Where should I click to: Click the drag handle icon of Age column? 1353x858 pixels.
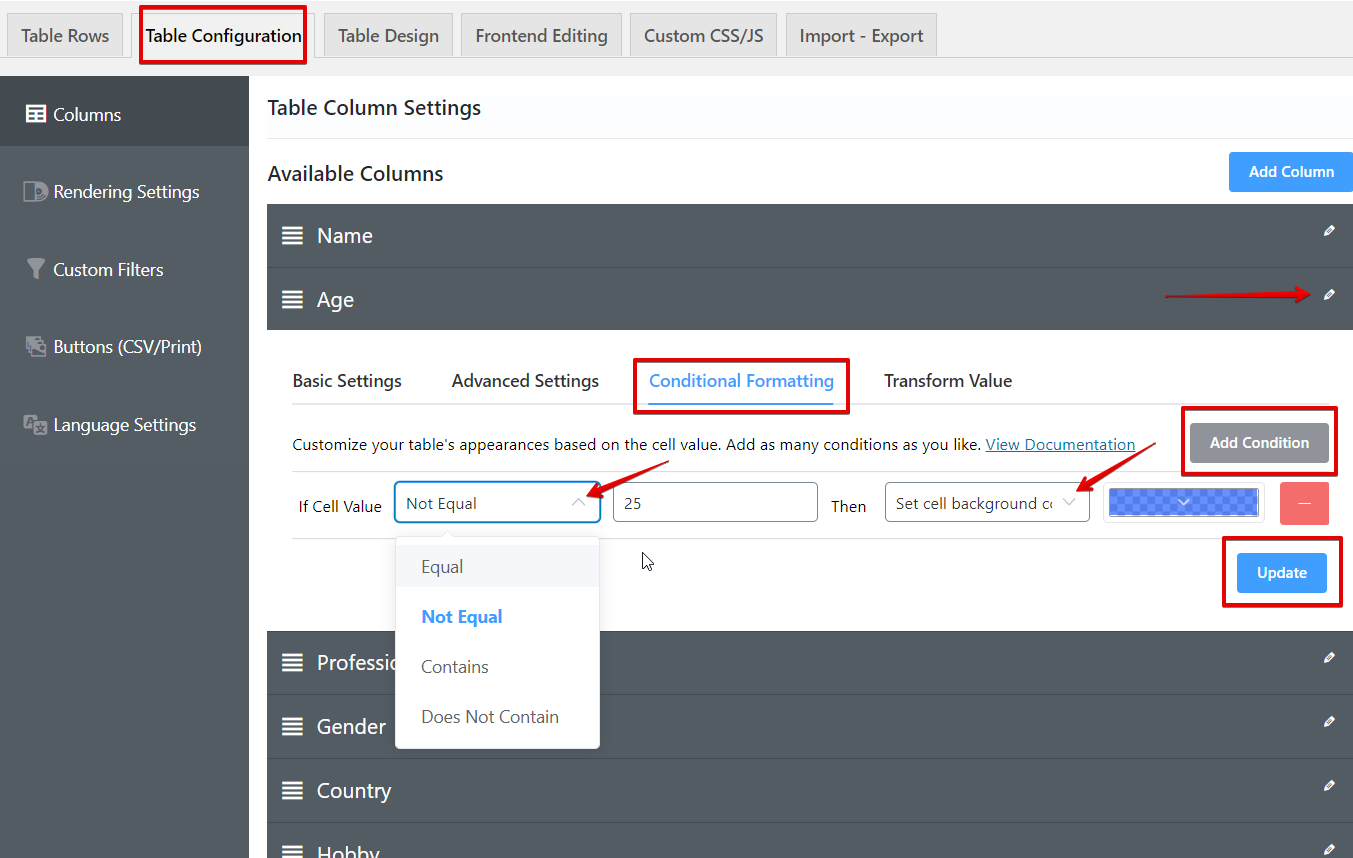(x=292, y=300)
